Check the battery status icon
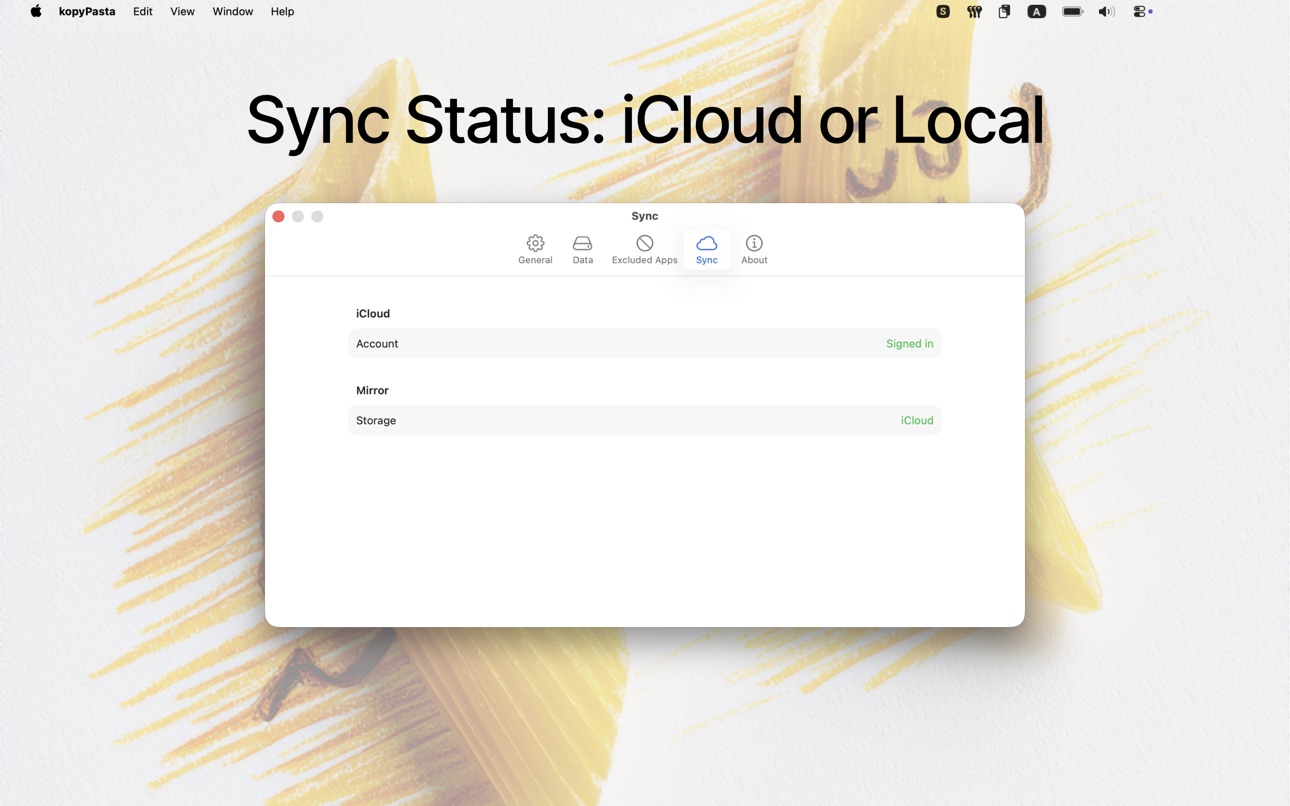This screenshot has height=806, width=1290. pyautogui.click(x=1072, y=12)
